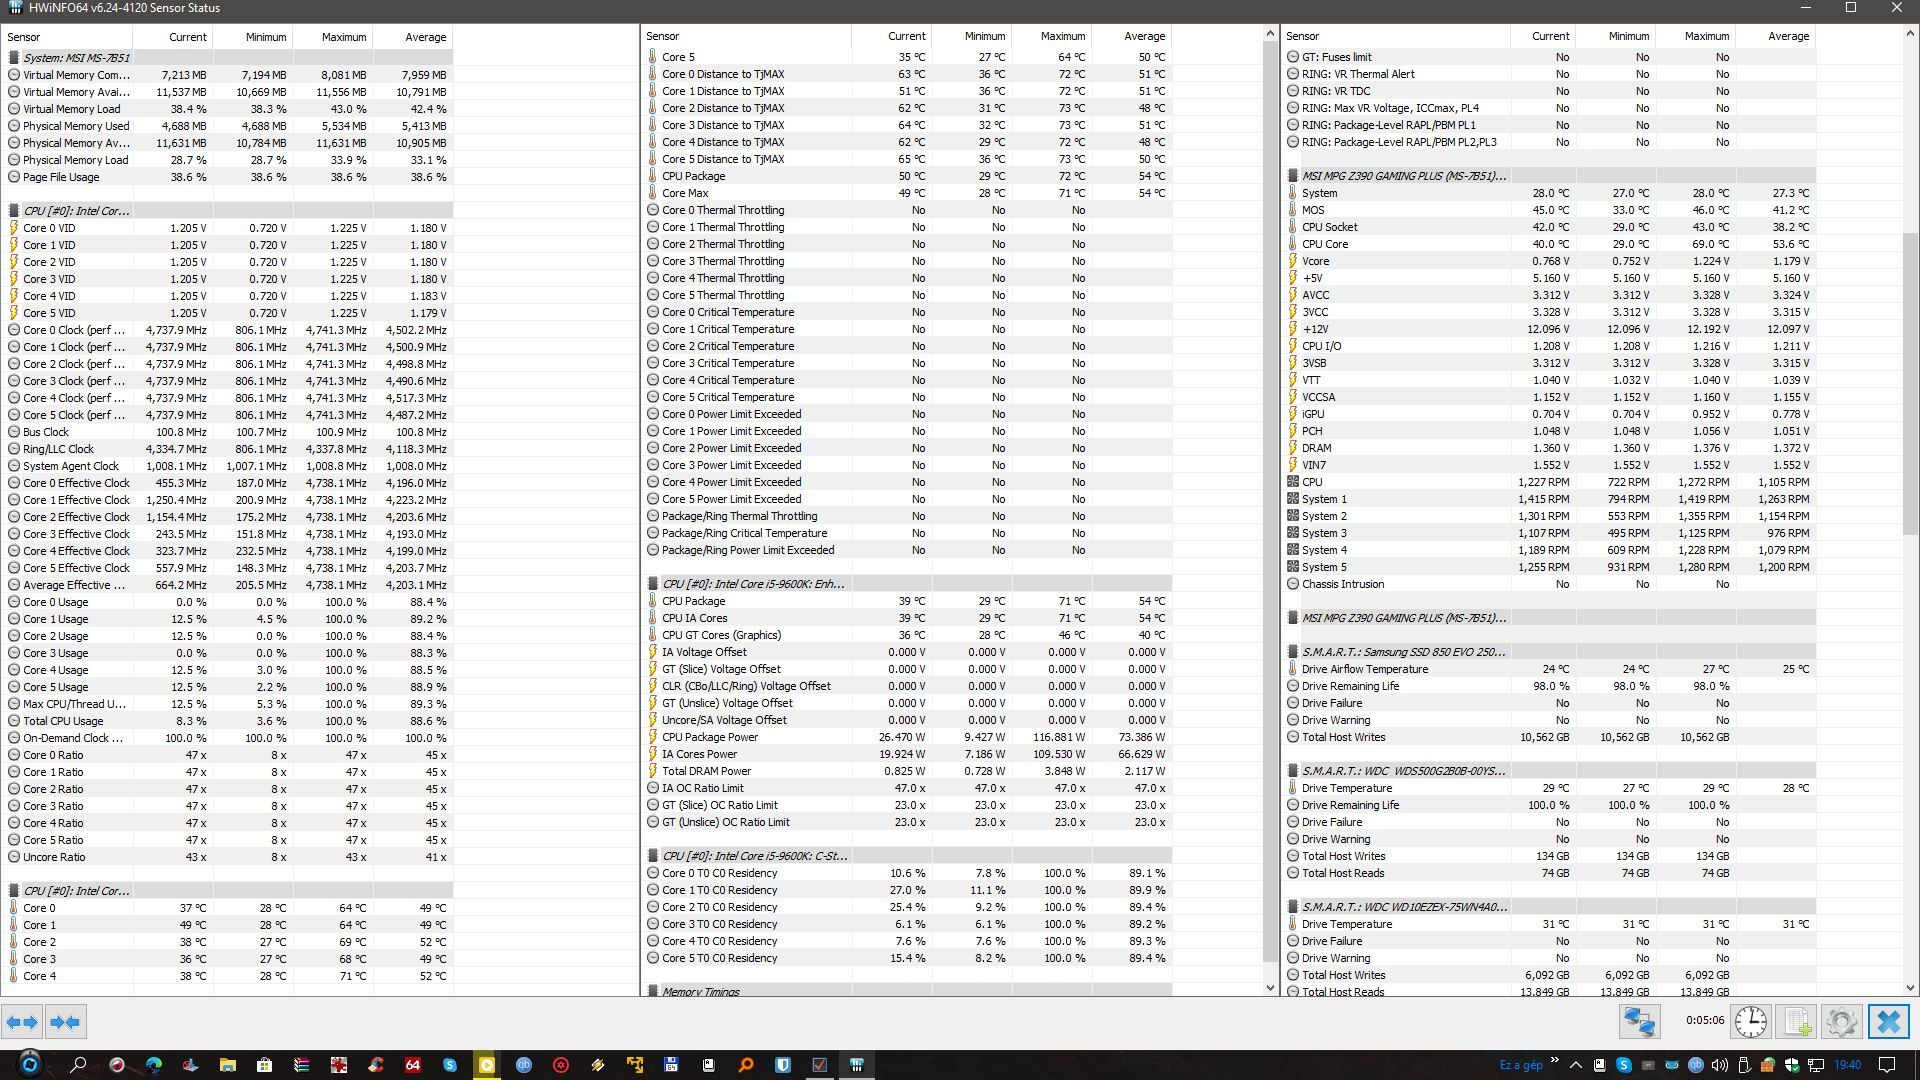Select the 'System Agent Clock' row
Viewport: 1920px width, 1080px height.
[x=228, y=466]
